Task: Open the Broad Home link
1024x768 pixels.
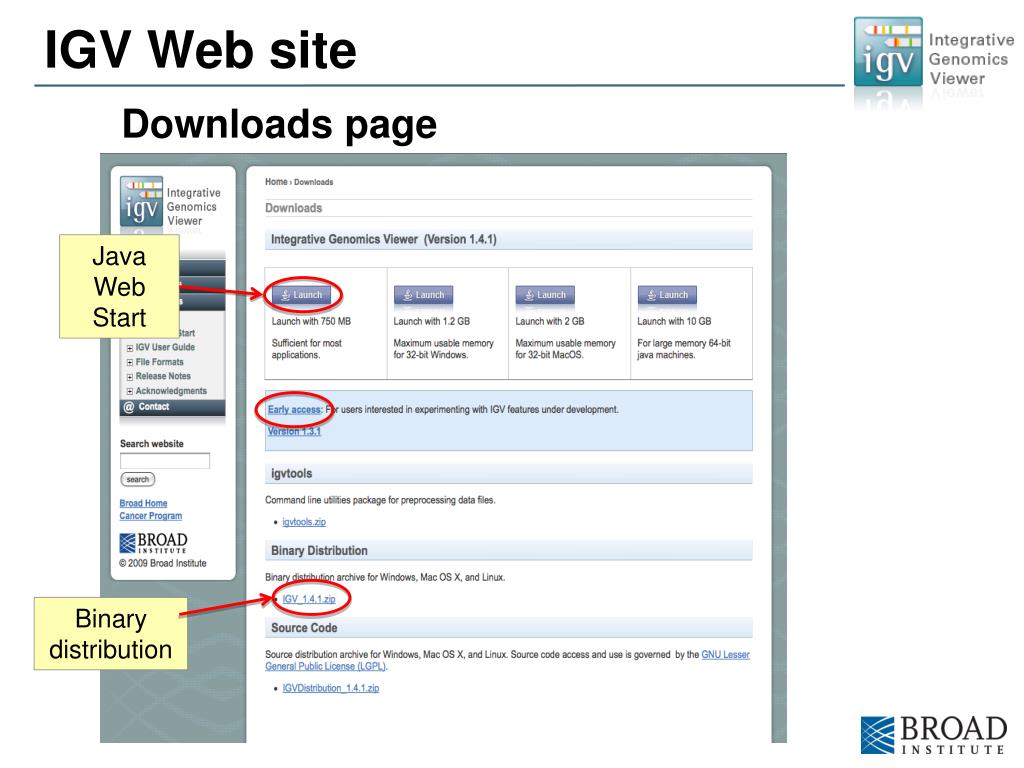Action: tap(143, 504)
